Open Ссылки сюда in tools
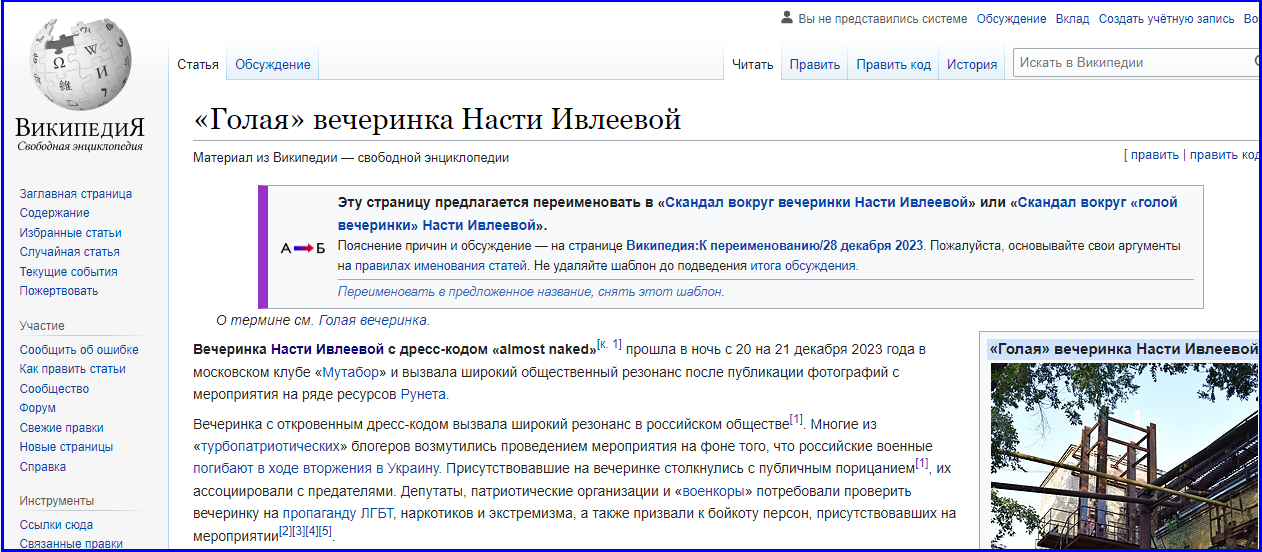Screen dimensions: 1262x552 coord(57,525)
